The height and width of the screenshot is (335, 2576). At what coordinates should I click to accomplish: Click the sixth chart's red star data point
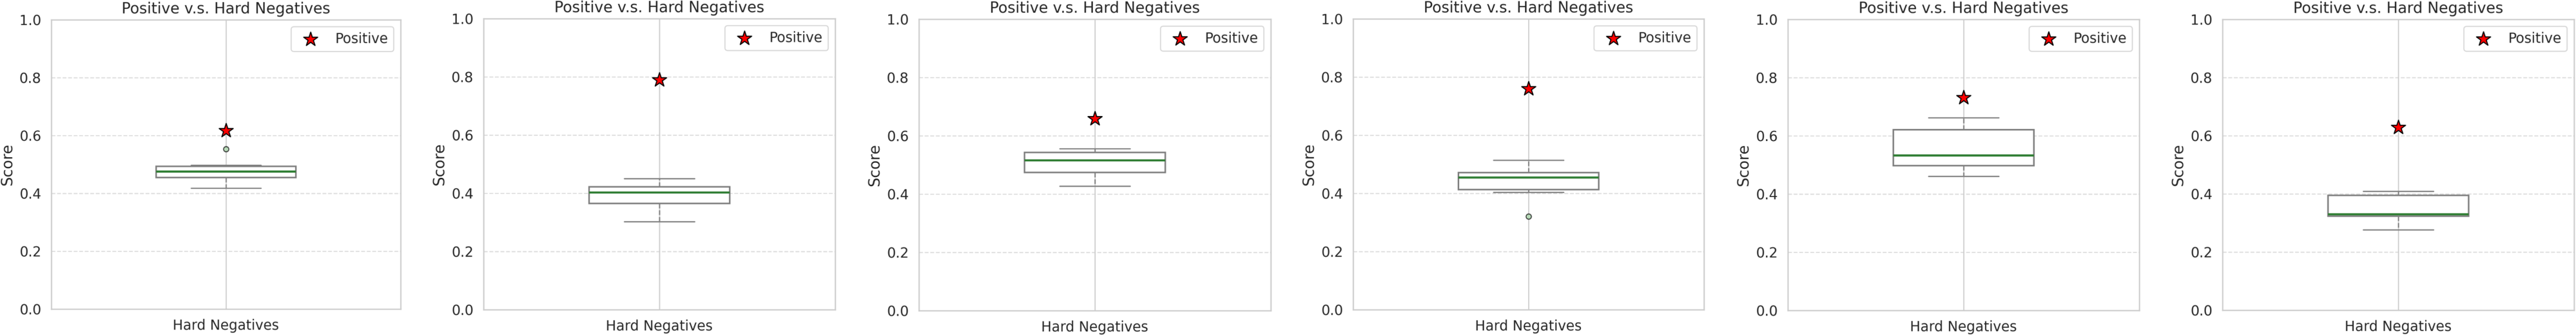2398,128
